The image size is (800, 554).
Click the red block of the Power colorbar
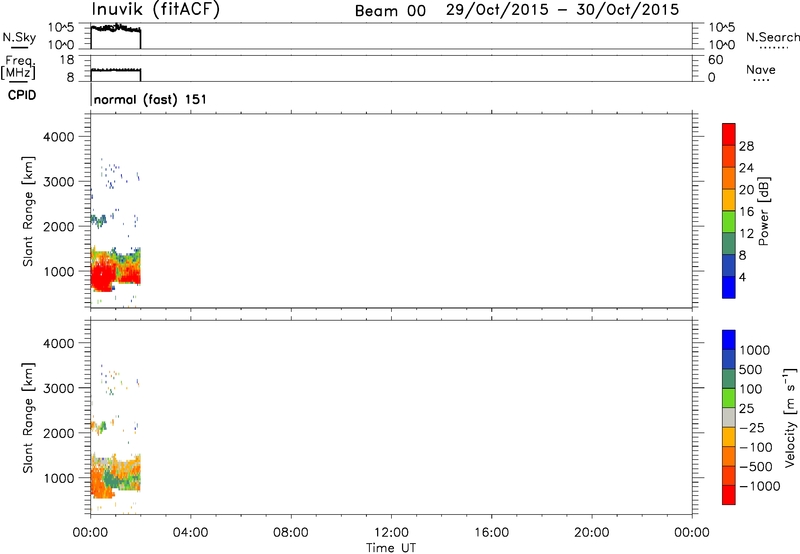pyautogui.click(x=729, y=134)
